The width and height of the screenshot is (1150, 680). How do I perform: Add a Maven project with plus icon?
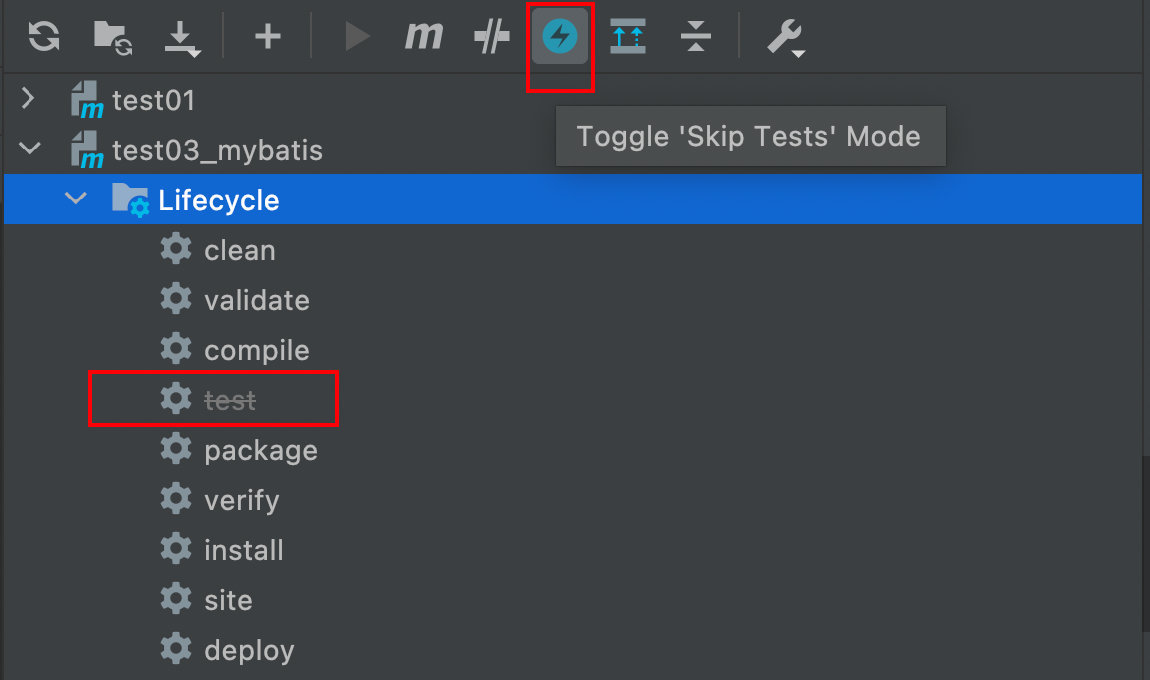[x=268, y=36]
